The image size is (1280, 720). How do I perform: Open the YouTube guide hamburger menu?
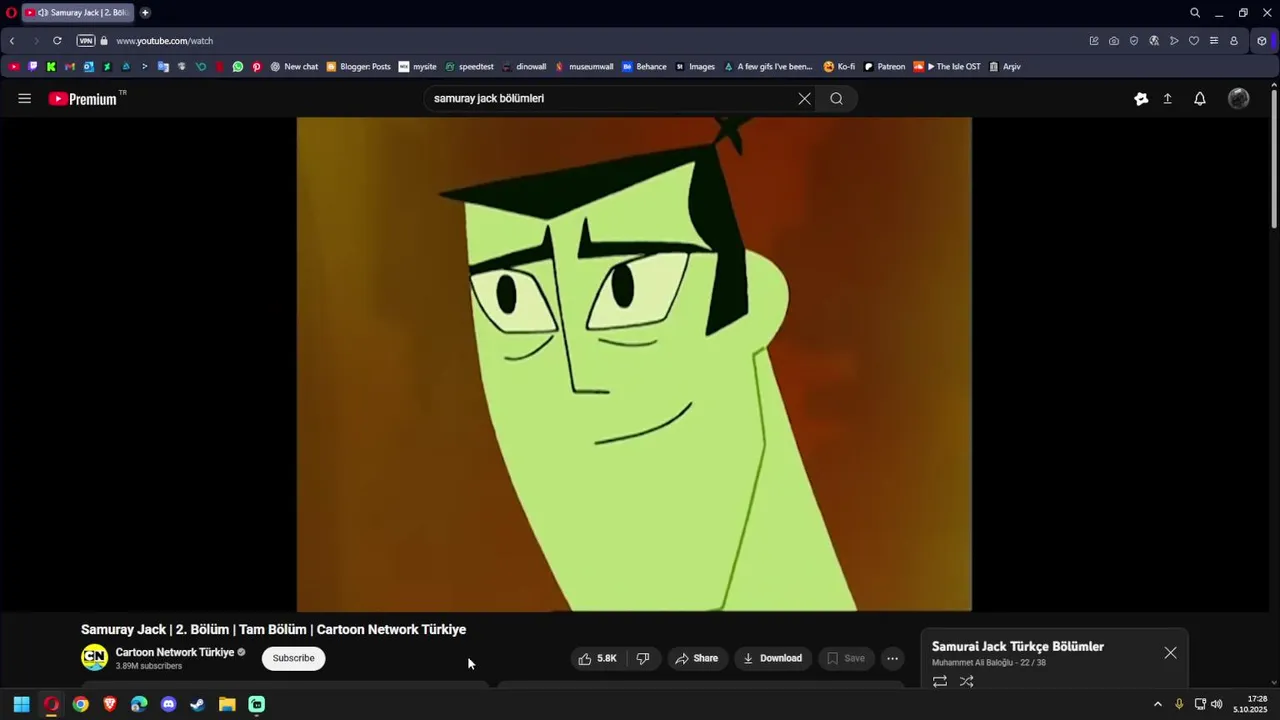tap(24, 98)
